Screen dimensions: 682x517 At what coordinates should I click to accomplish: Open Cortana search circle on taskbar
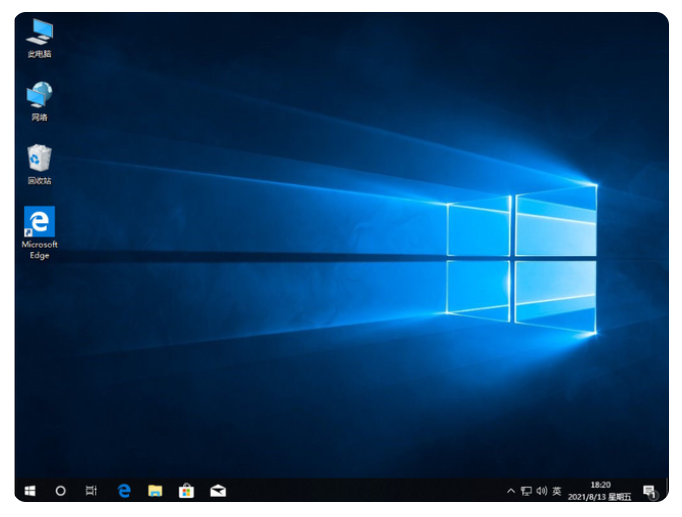click(x=60, y=491)
